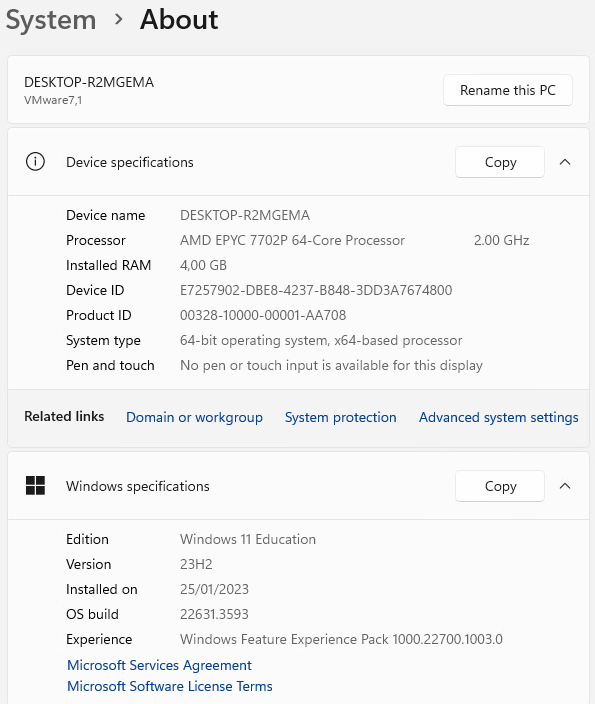Select the processor name AMD EPYC 7702P

(x=234, y=240)
